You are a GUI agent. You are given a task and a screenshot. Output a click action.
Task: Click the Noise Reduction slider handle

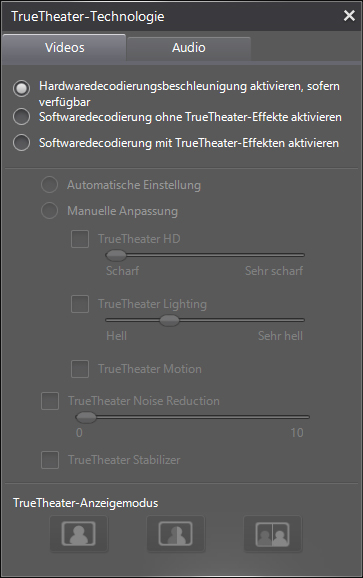point(85,417)
